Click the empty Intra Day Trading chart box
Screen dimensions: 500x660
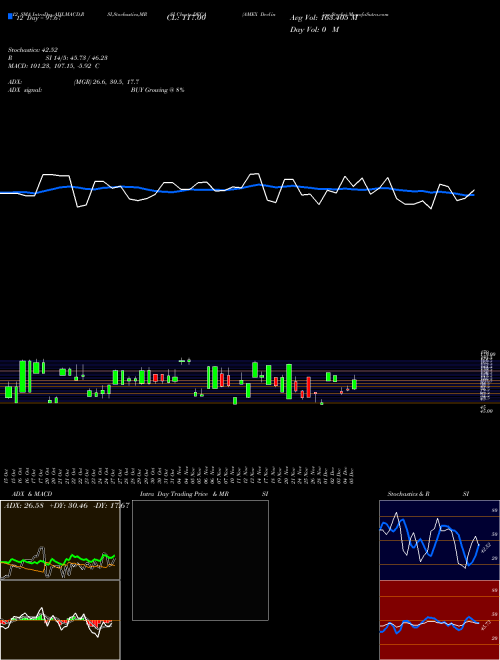(200, 560)
